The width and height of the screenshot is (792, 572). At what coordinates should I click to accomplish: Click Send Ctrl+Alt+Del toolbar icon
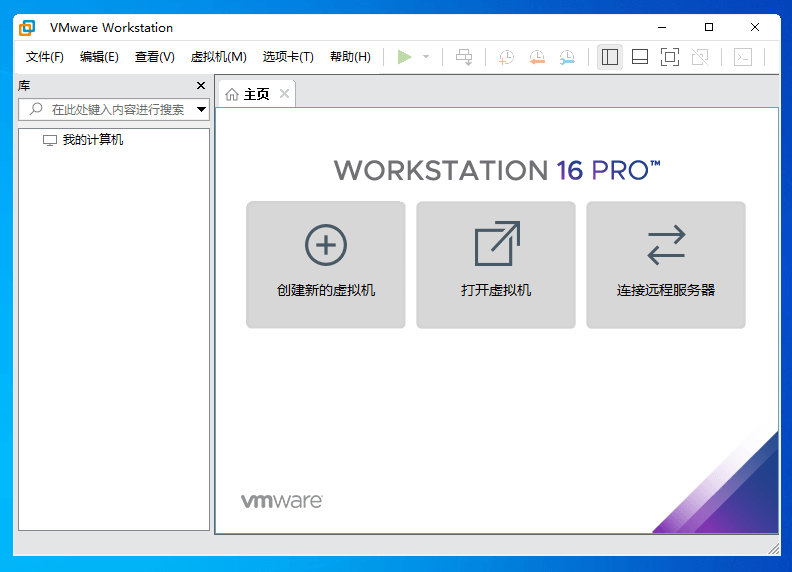click(x=464, y=57)
